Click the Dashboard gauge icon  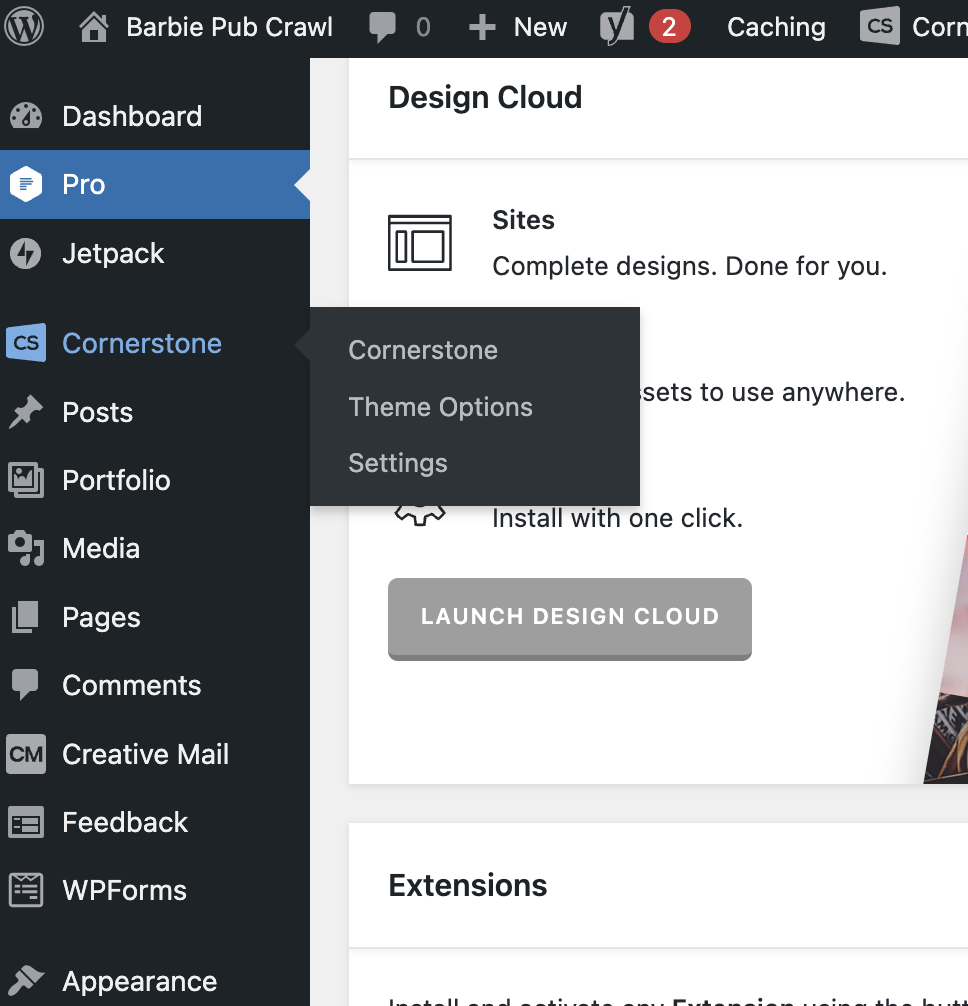pyautogui.click(x=25, y=116)
